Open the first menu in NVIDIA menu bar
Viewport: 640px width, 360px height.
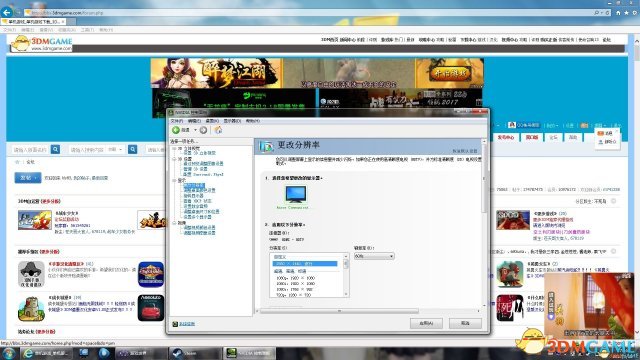point(177,121)
